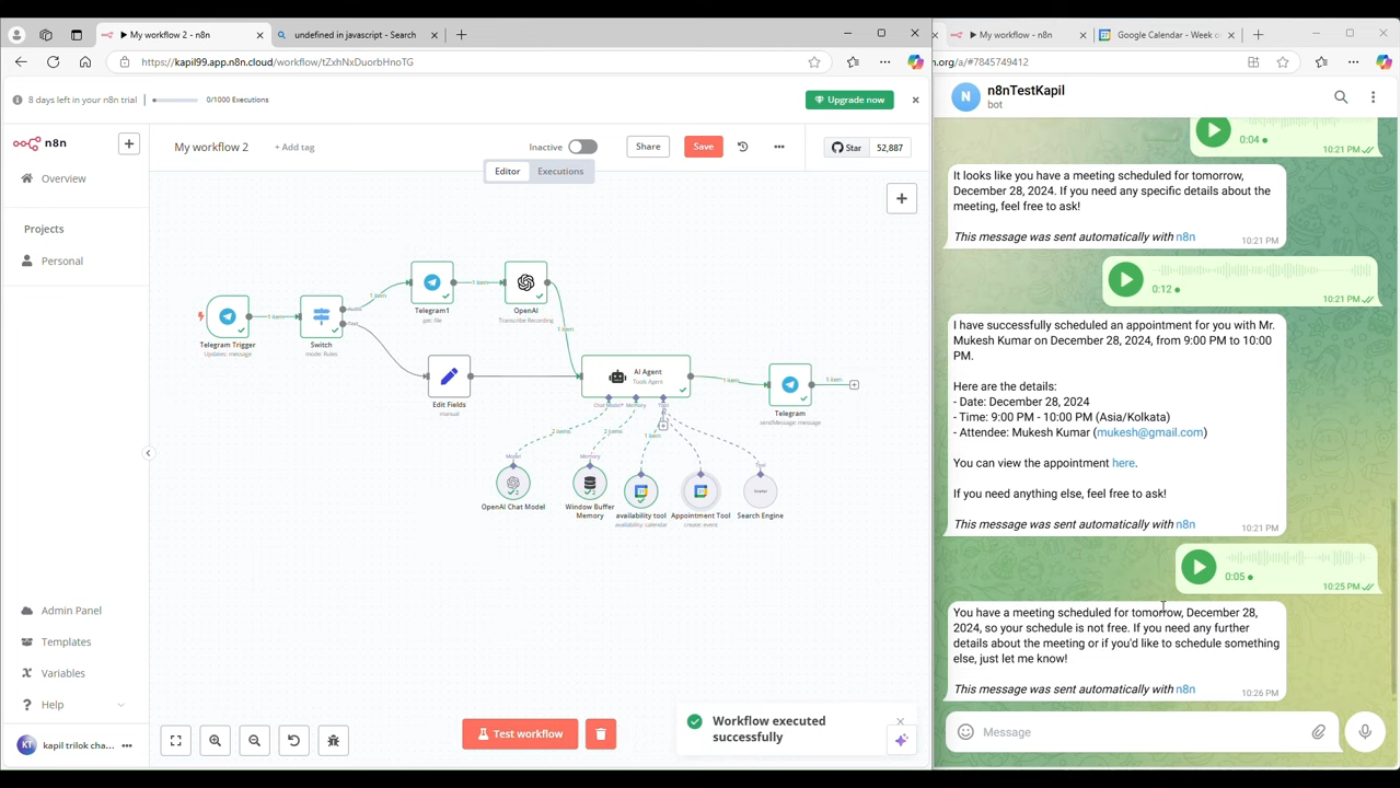Refresh the n8n browser page
Image resolution: width=1400 pixels, height=788 pixels.
click(53, 62)
